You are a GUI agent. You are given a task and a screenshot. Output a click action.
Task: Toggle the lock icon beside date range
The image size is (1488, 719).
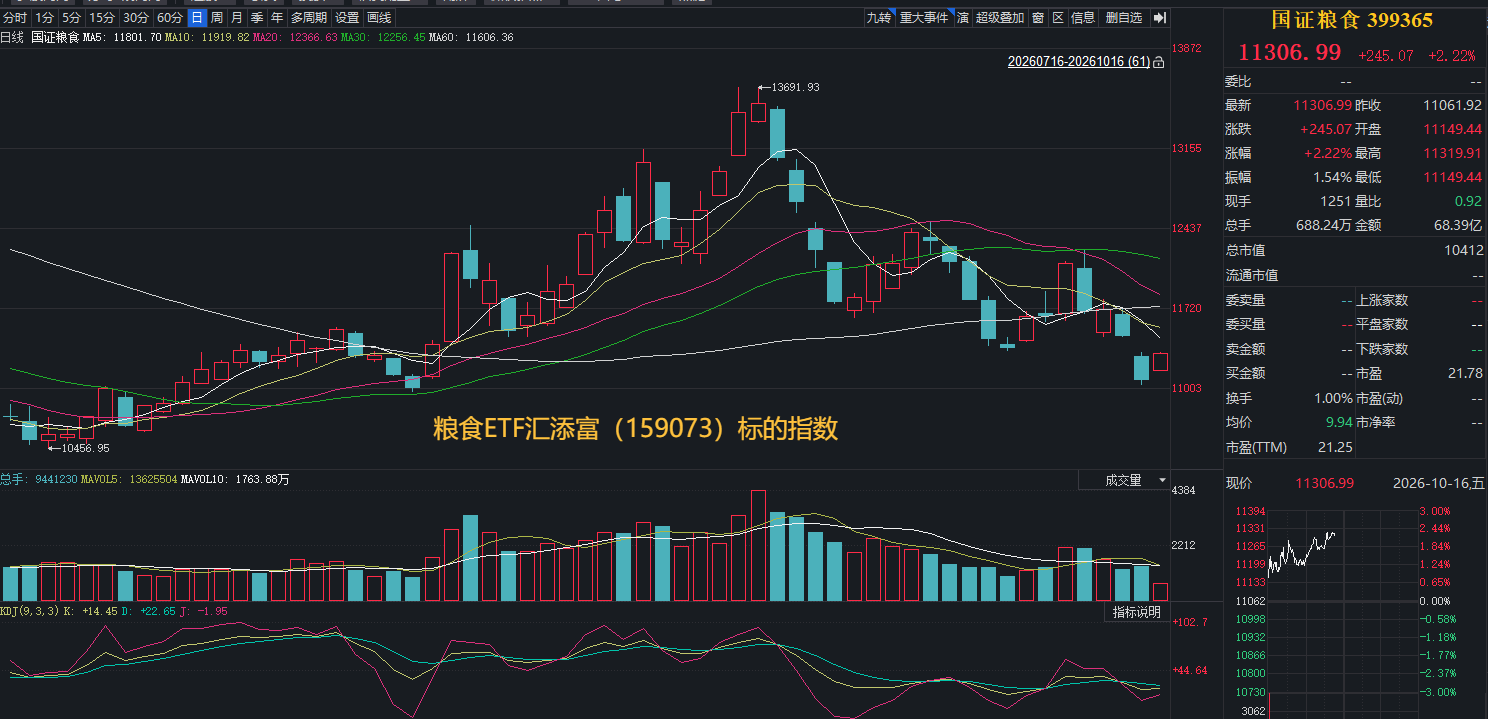click(x=1158, y=62)
